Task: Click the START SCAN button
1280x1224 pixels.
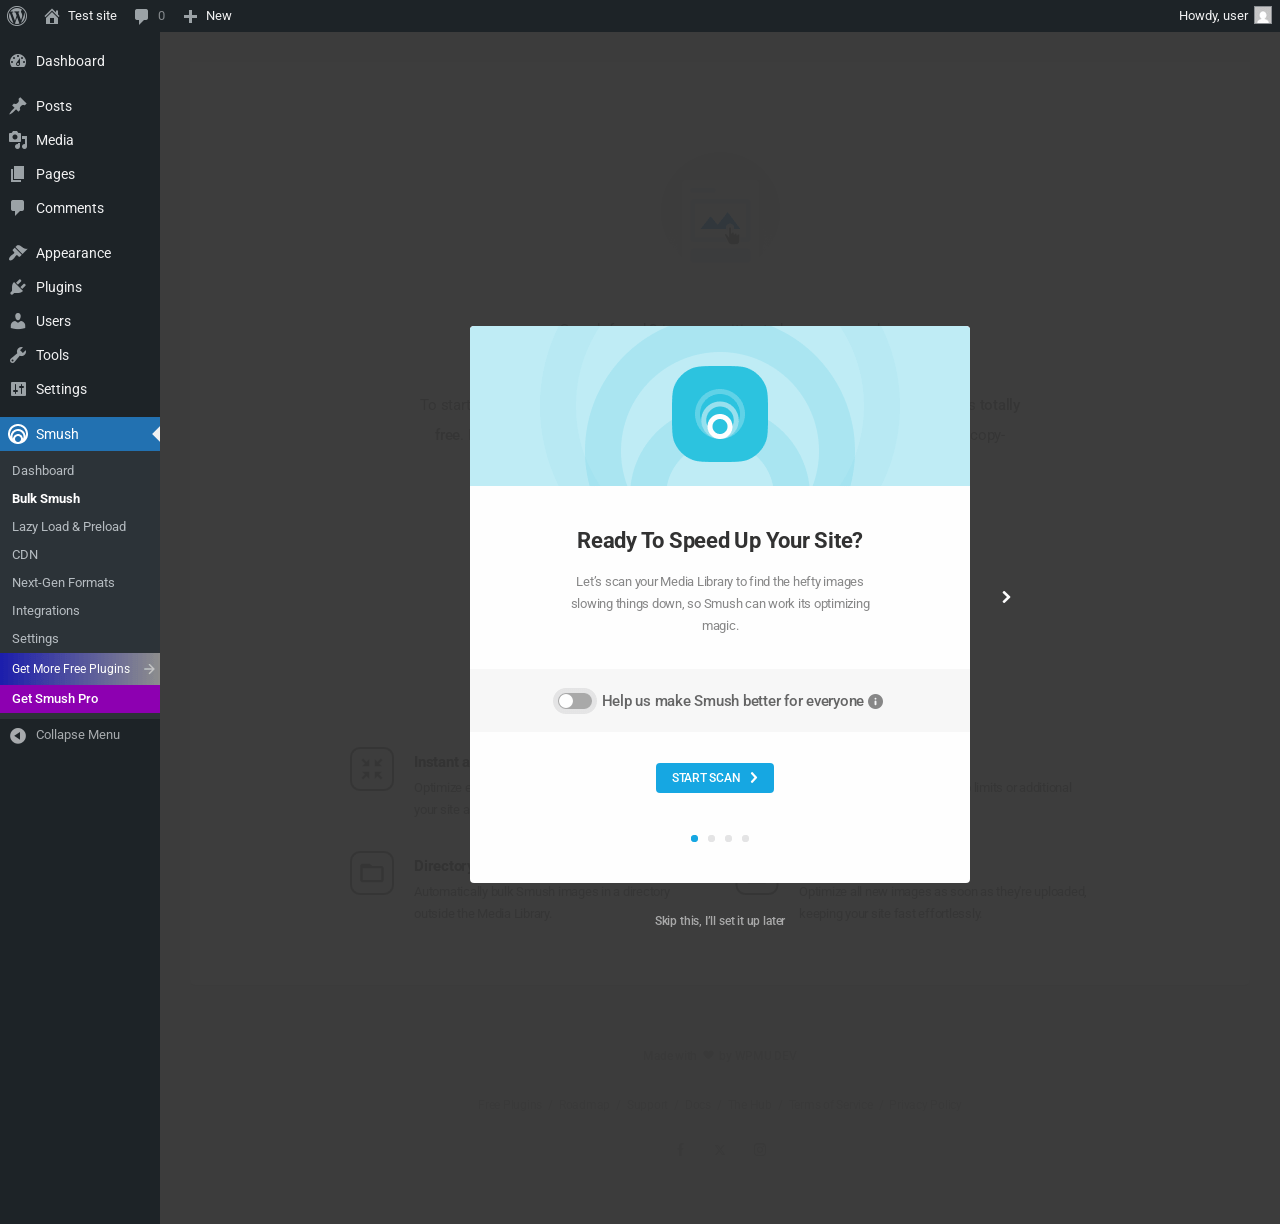Action: click(x=715, y=778)
